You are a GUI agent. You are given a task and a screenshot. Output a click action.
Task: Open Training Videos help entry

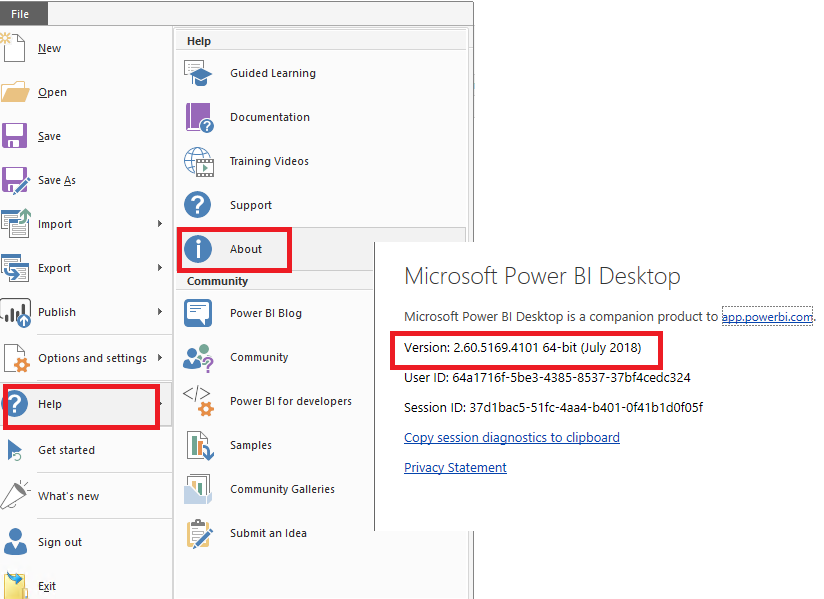[x=269, y=161]
